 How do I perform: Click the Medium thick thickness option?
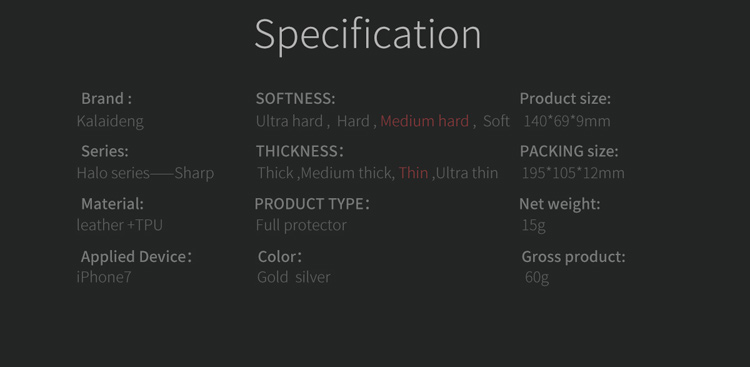tap(348, 173)
